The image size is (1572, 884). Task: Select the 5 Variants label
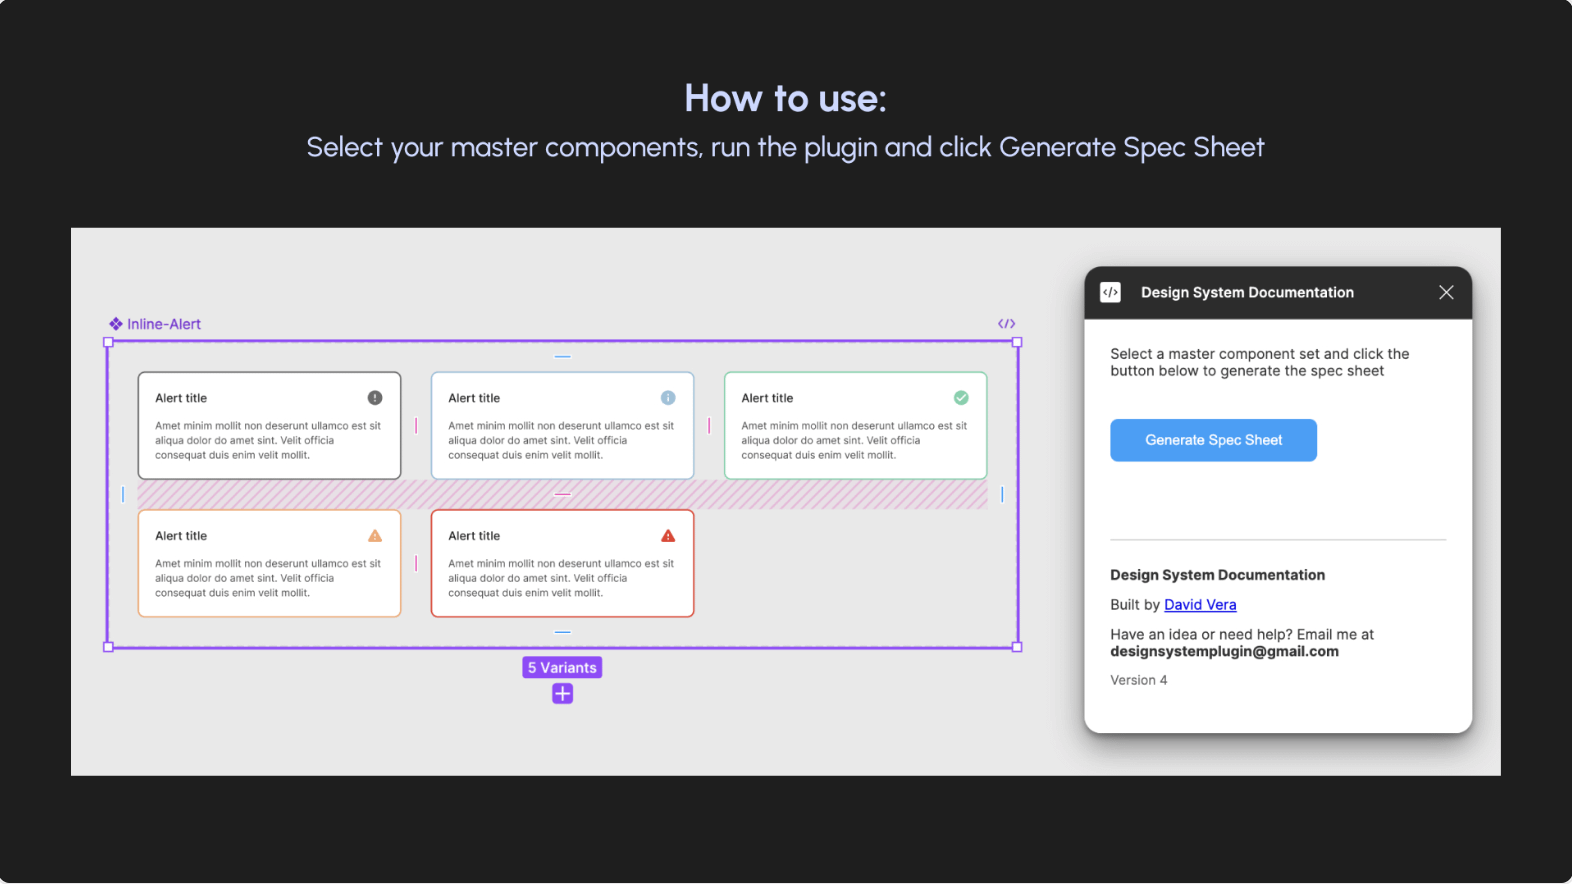pos(562,668)
